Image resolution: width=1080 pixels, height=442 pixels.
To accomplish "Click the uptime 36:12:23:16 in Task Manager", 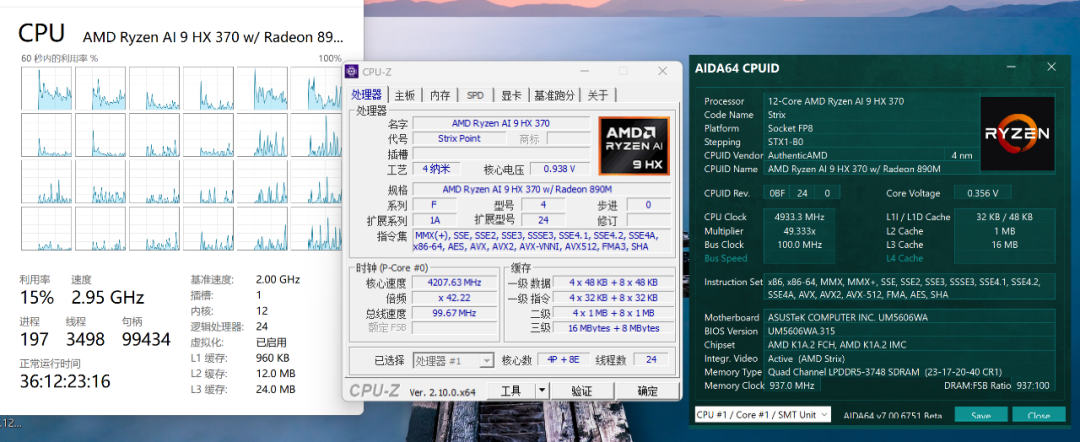I will click(65, 381).
